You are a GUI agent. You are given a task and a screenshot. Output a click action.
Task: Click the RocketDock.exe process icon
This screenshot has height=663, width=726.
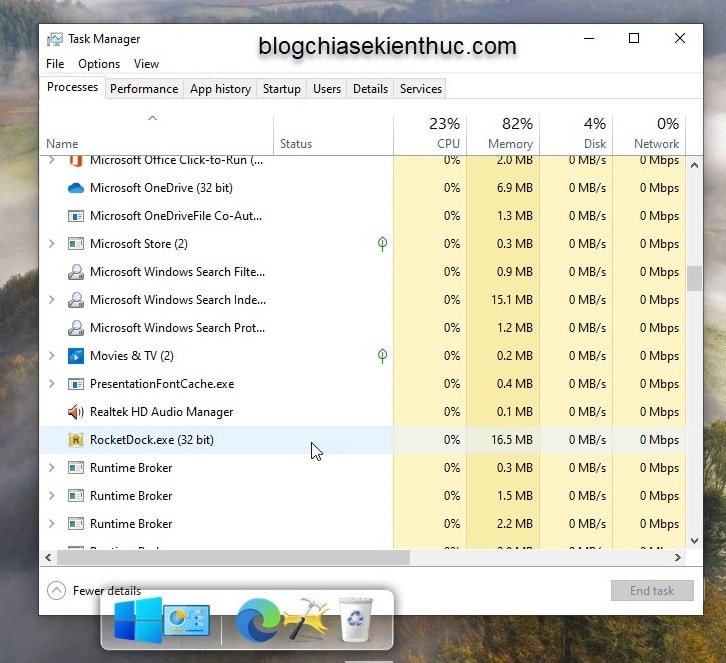[x=76, y=440]
